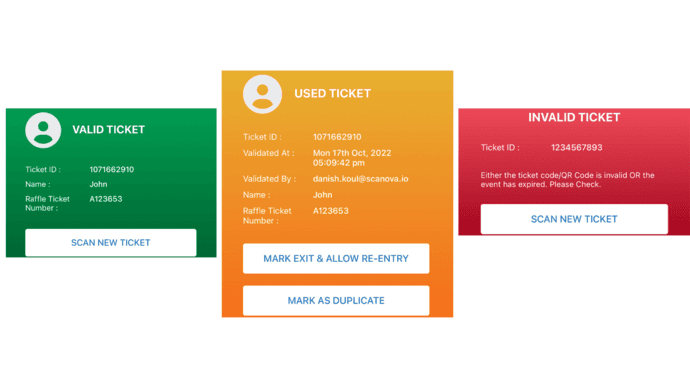Click the Validated At label

[268, 153]
